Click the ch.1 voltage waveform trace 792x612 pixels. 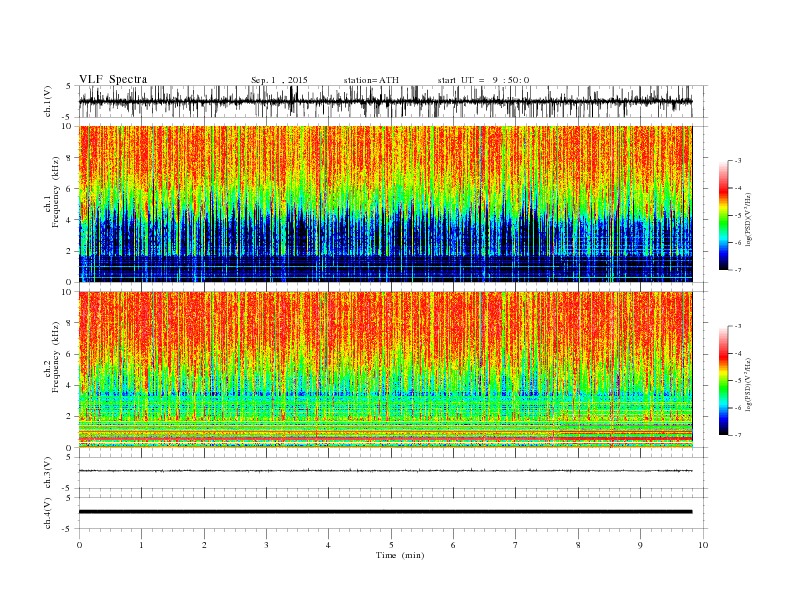click(385, 101)
